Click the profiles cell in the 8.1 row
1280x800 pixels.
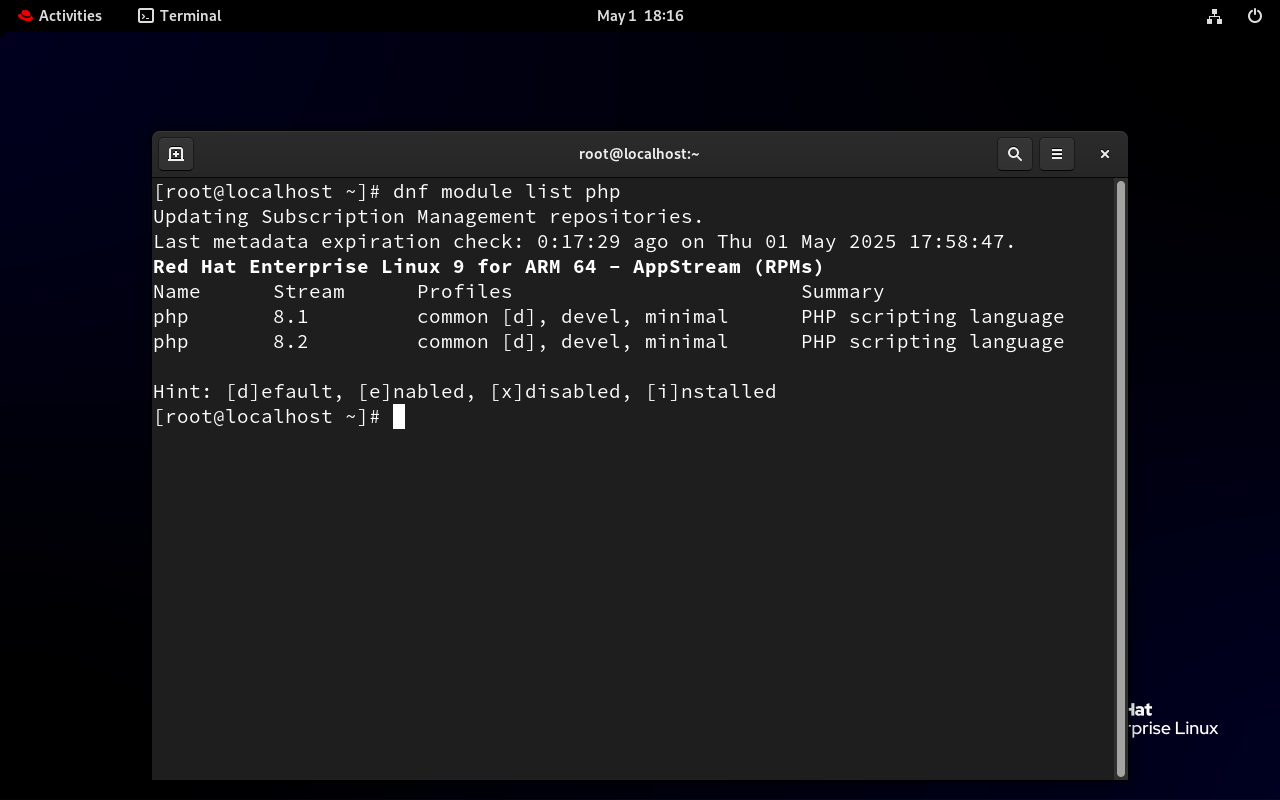click(x=573, y=317)
